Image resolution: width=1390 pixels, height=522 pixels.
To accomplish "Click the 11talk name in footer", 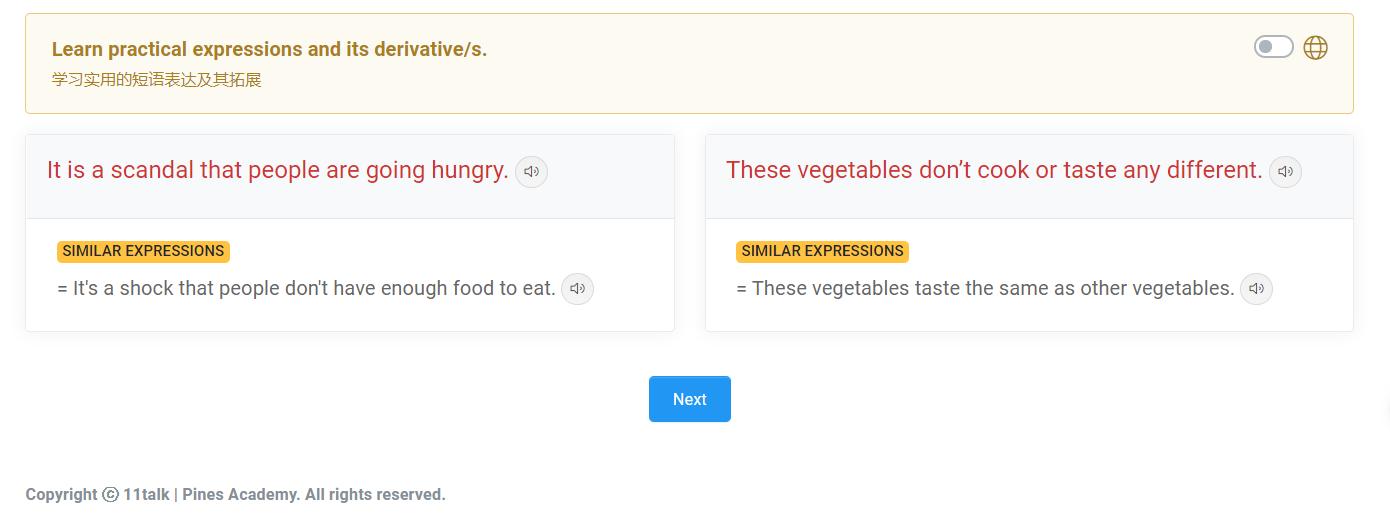I will point(146,495).
